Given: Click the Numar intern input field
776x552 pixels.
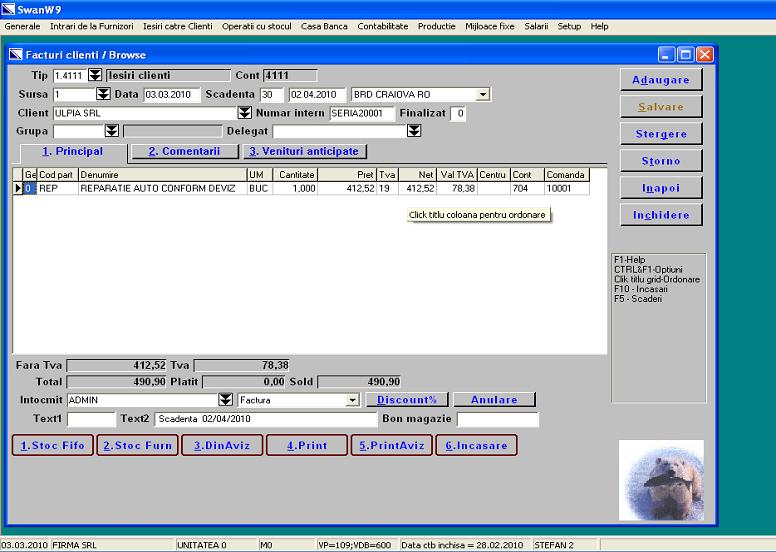Looking at the screenshot, I should tap(362, 113).
